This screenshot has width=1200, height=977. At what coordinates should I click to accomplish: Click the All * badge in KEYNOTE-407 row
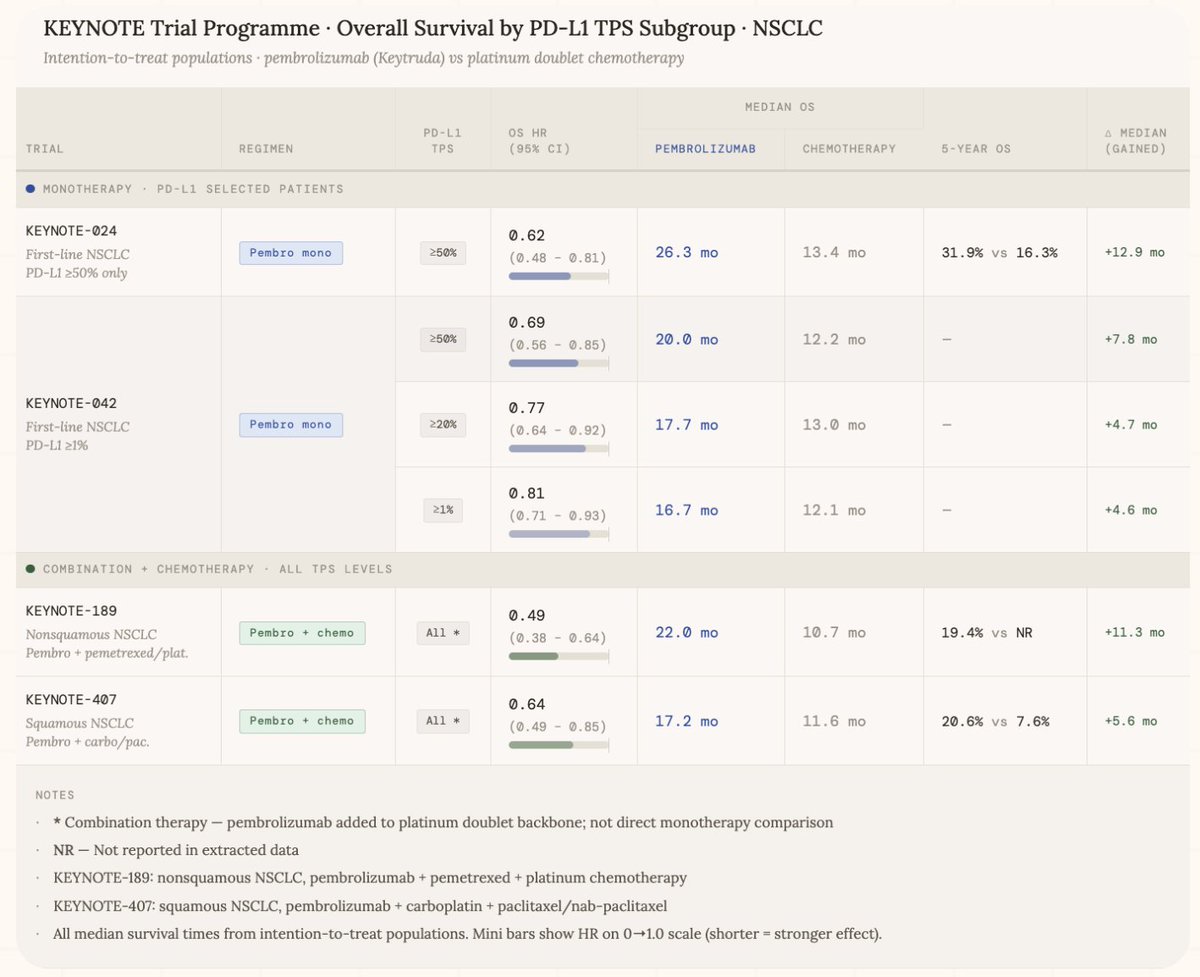point(443,721)
